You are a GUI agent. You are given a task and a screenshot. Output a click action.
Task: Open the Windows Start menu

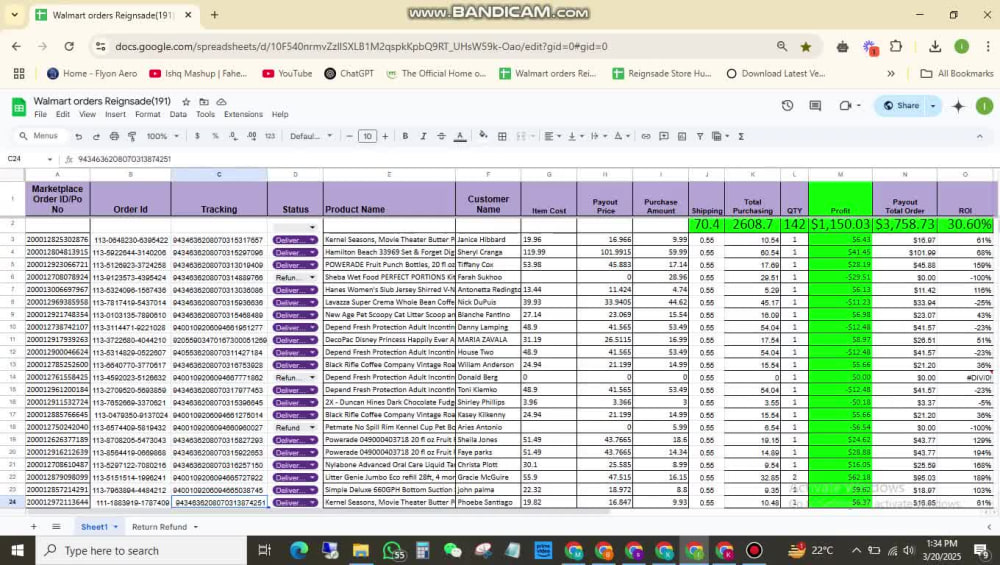(x=17, y=550)
